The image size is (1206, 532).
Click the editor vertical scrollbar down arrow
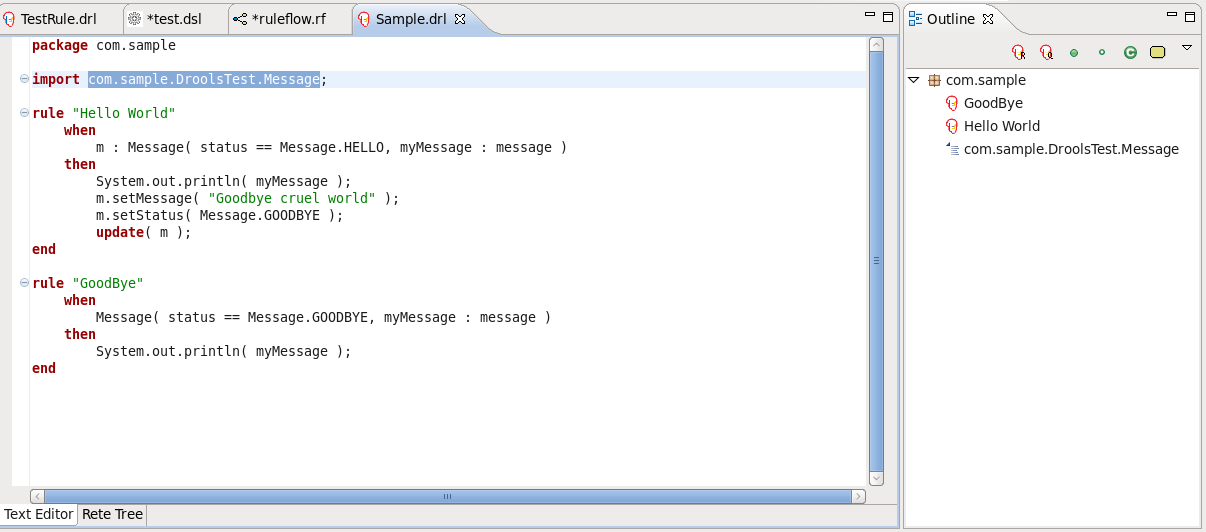click(876, 479)
